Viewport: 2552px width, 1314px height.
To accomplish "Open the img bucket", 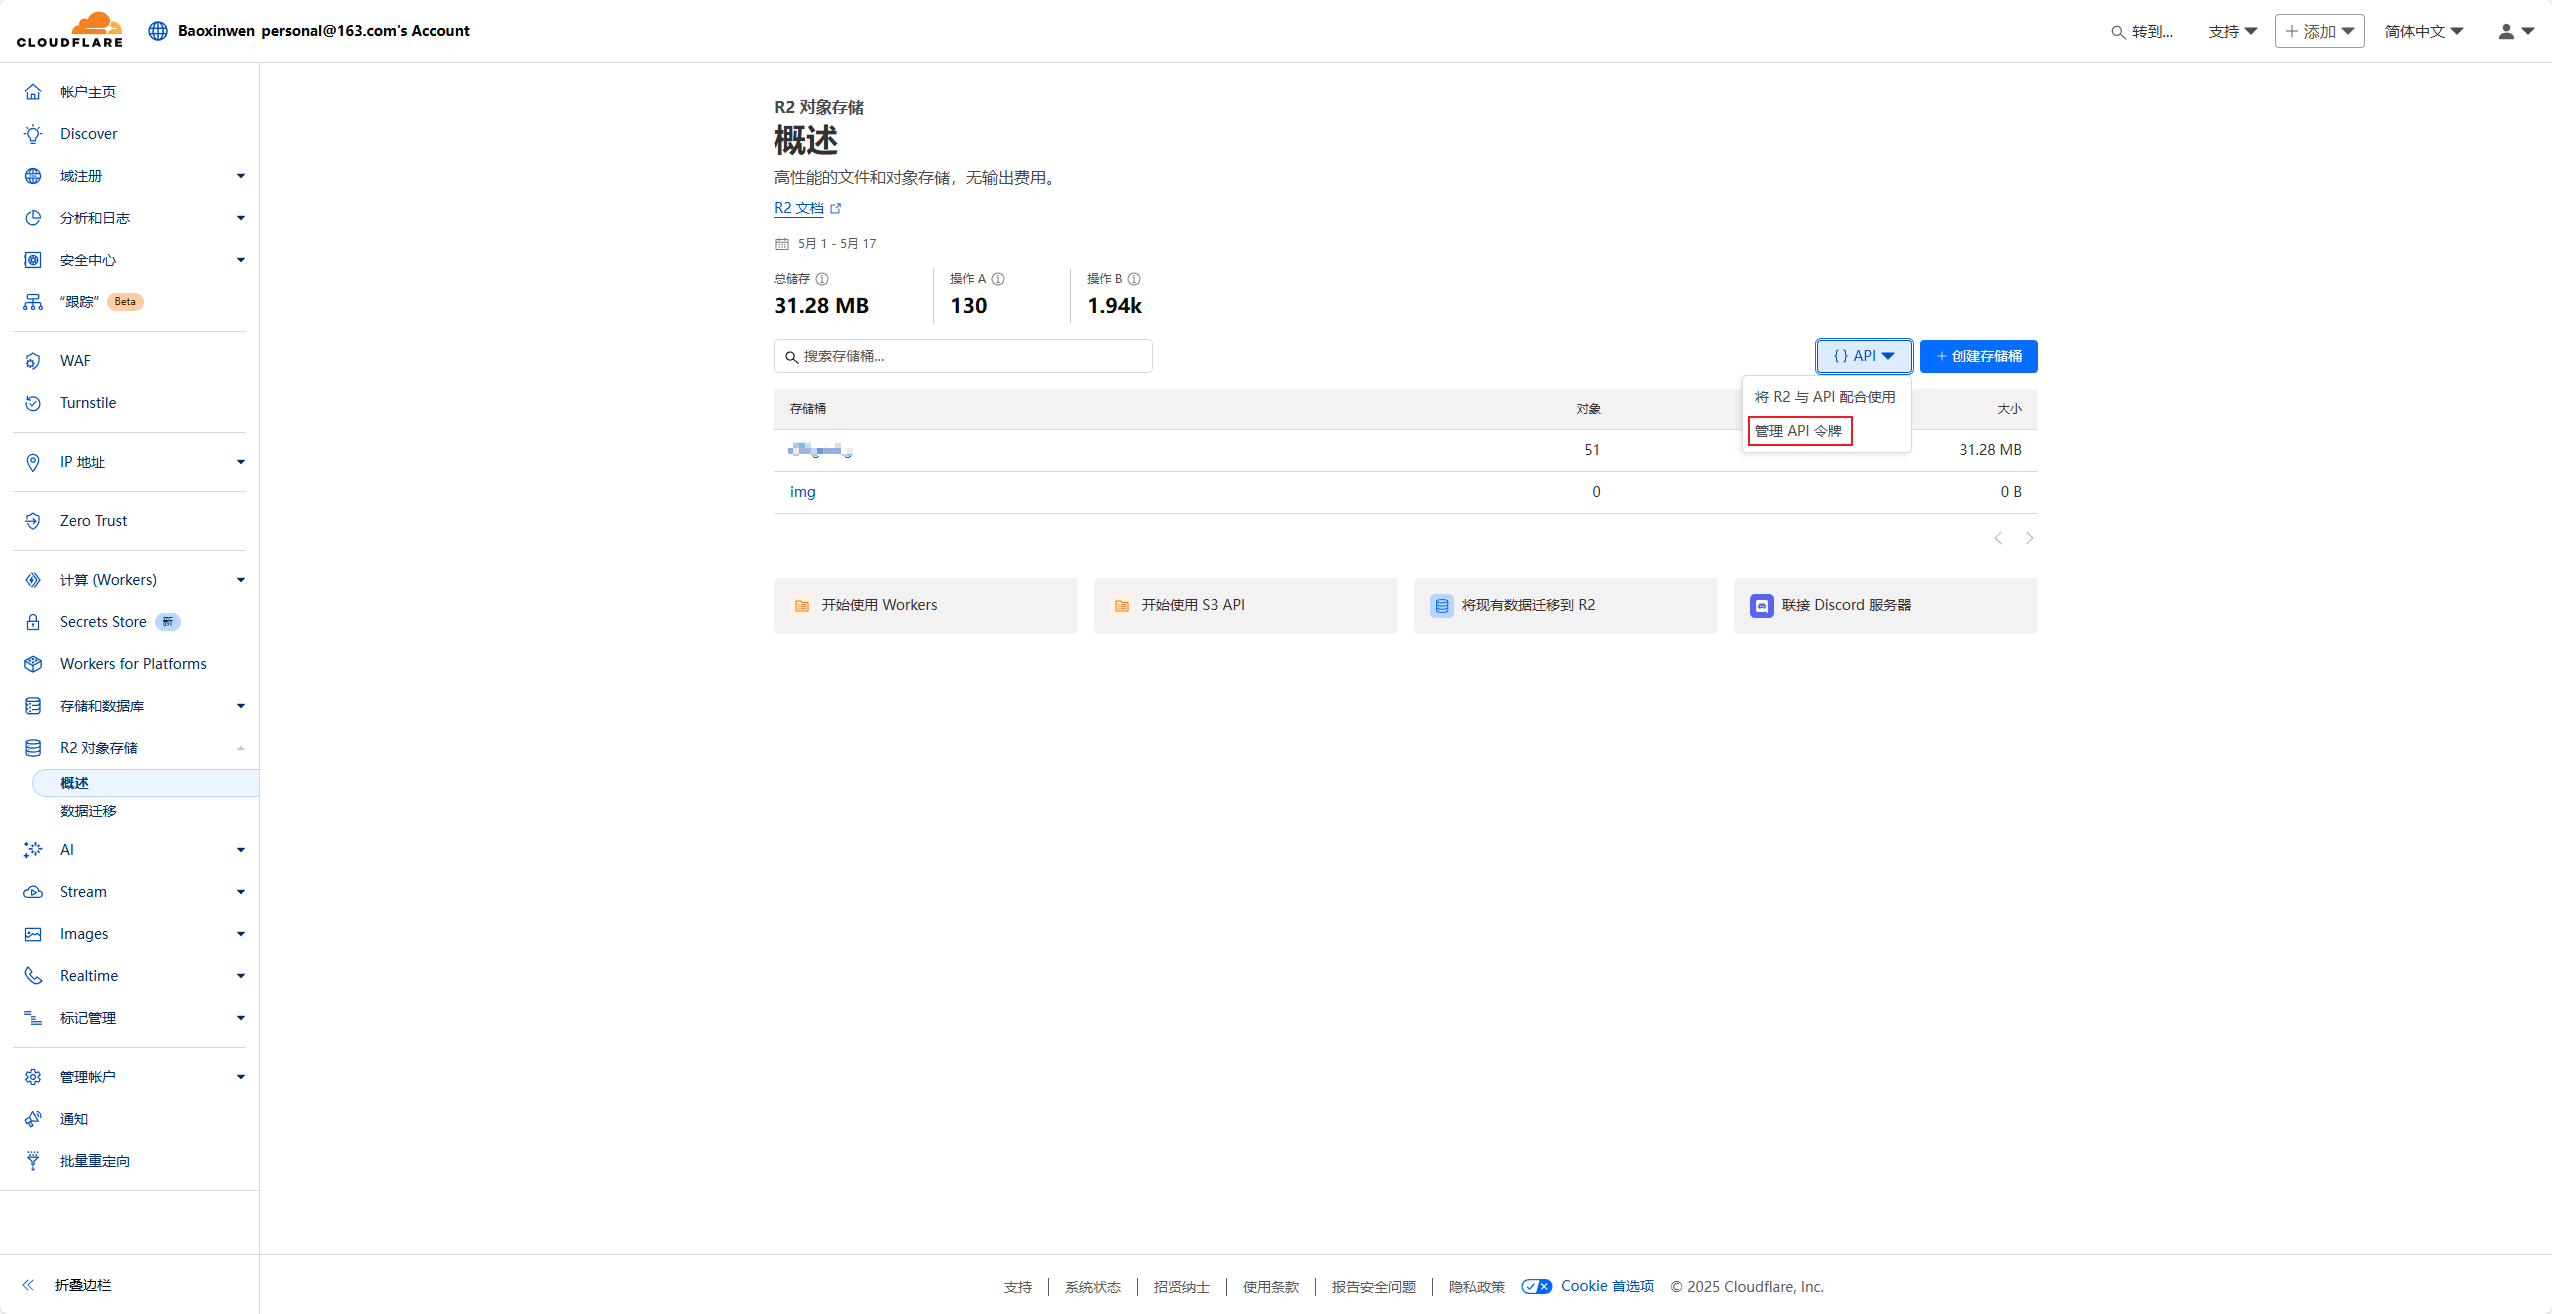I will [x=803, y=492].
